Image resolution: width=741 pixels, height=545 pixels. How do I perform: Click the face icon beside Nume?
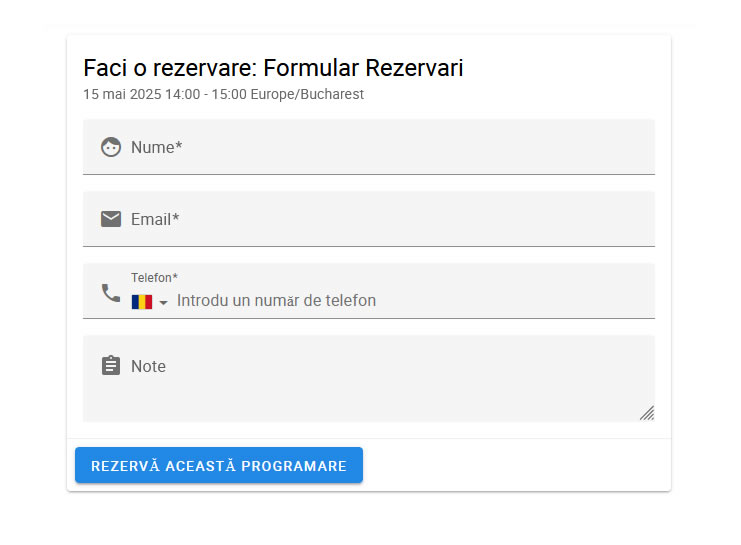point(111,147)
